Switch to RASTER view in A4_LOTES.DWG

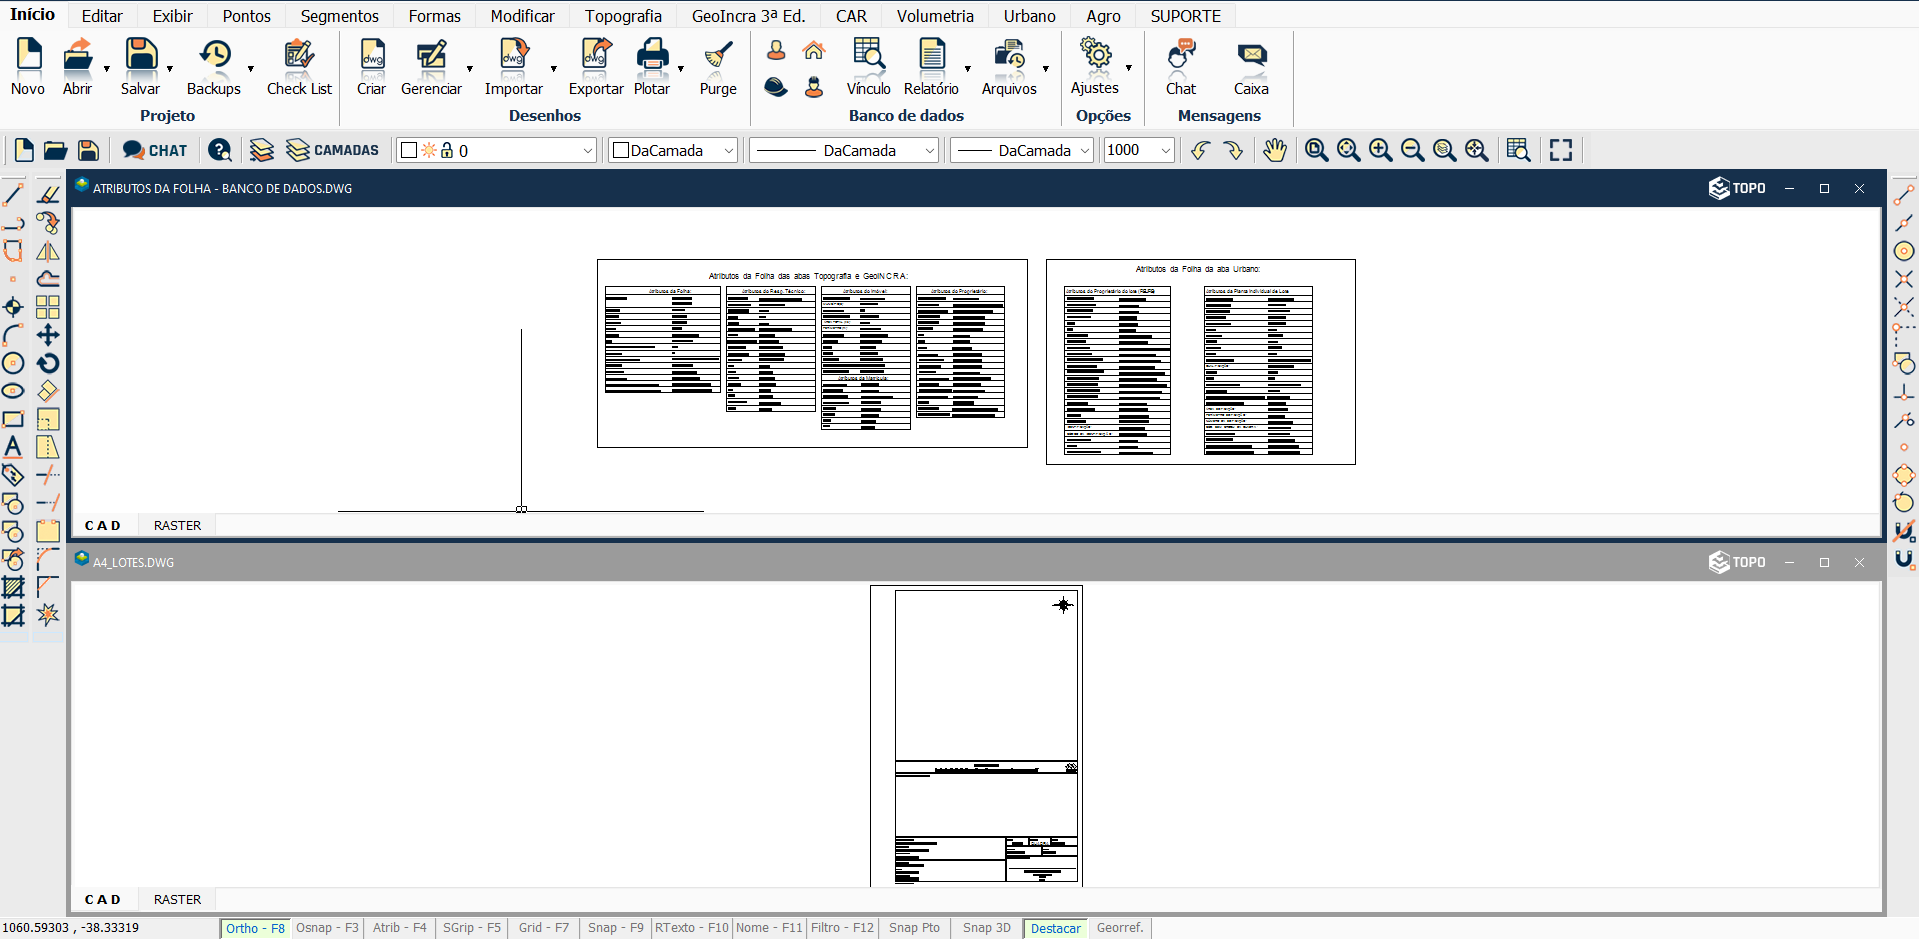177,899
